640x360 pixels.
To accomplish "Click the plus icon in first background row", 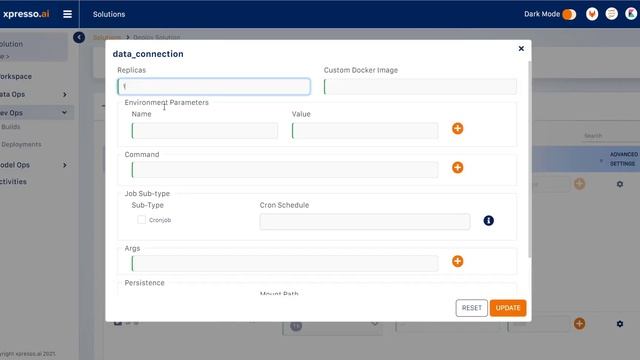I will (580, 184).
